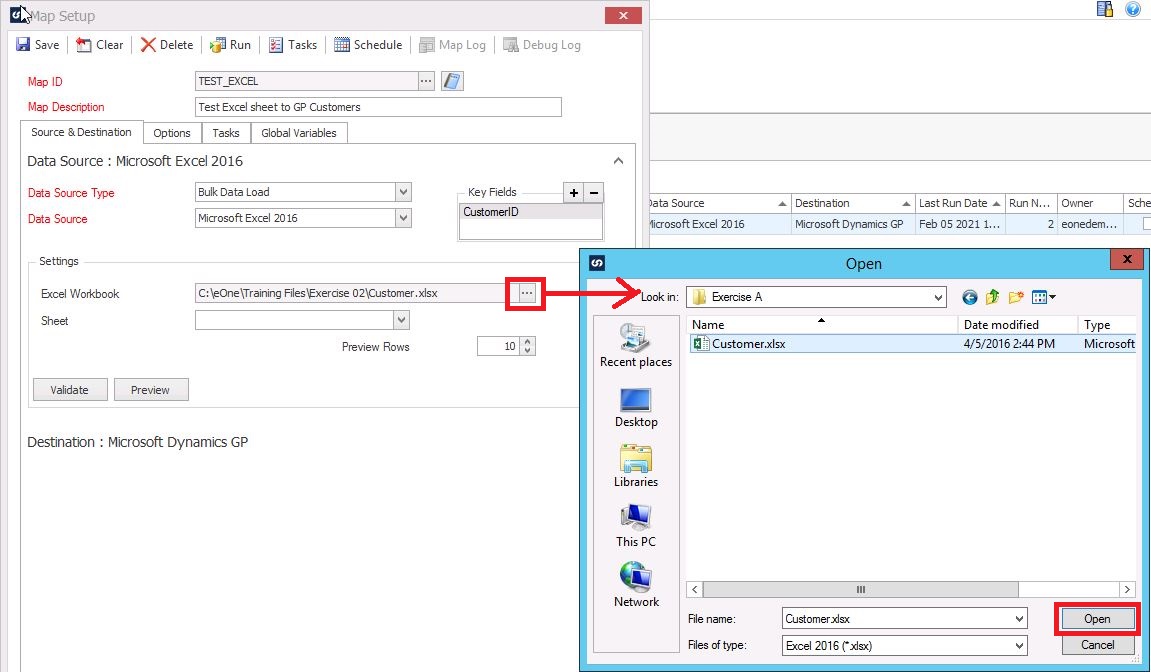Decrease Preview Rows with the down stepper
The width and height of the screenshot is (1151, 672).
(528, 351)
